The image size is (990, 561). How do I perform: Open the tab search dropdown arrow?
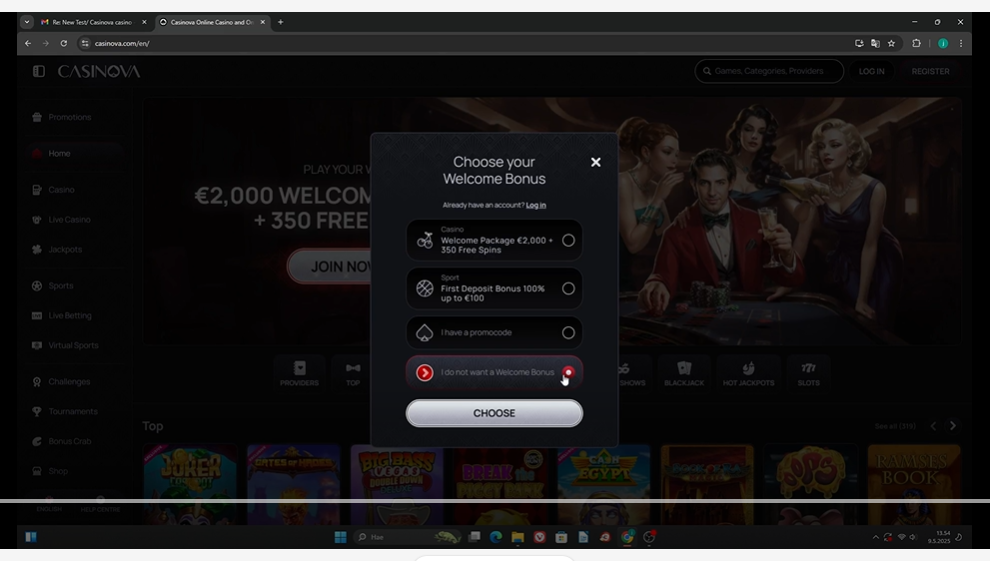27,22
